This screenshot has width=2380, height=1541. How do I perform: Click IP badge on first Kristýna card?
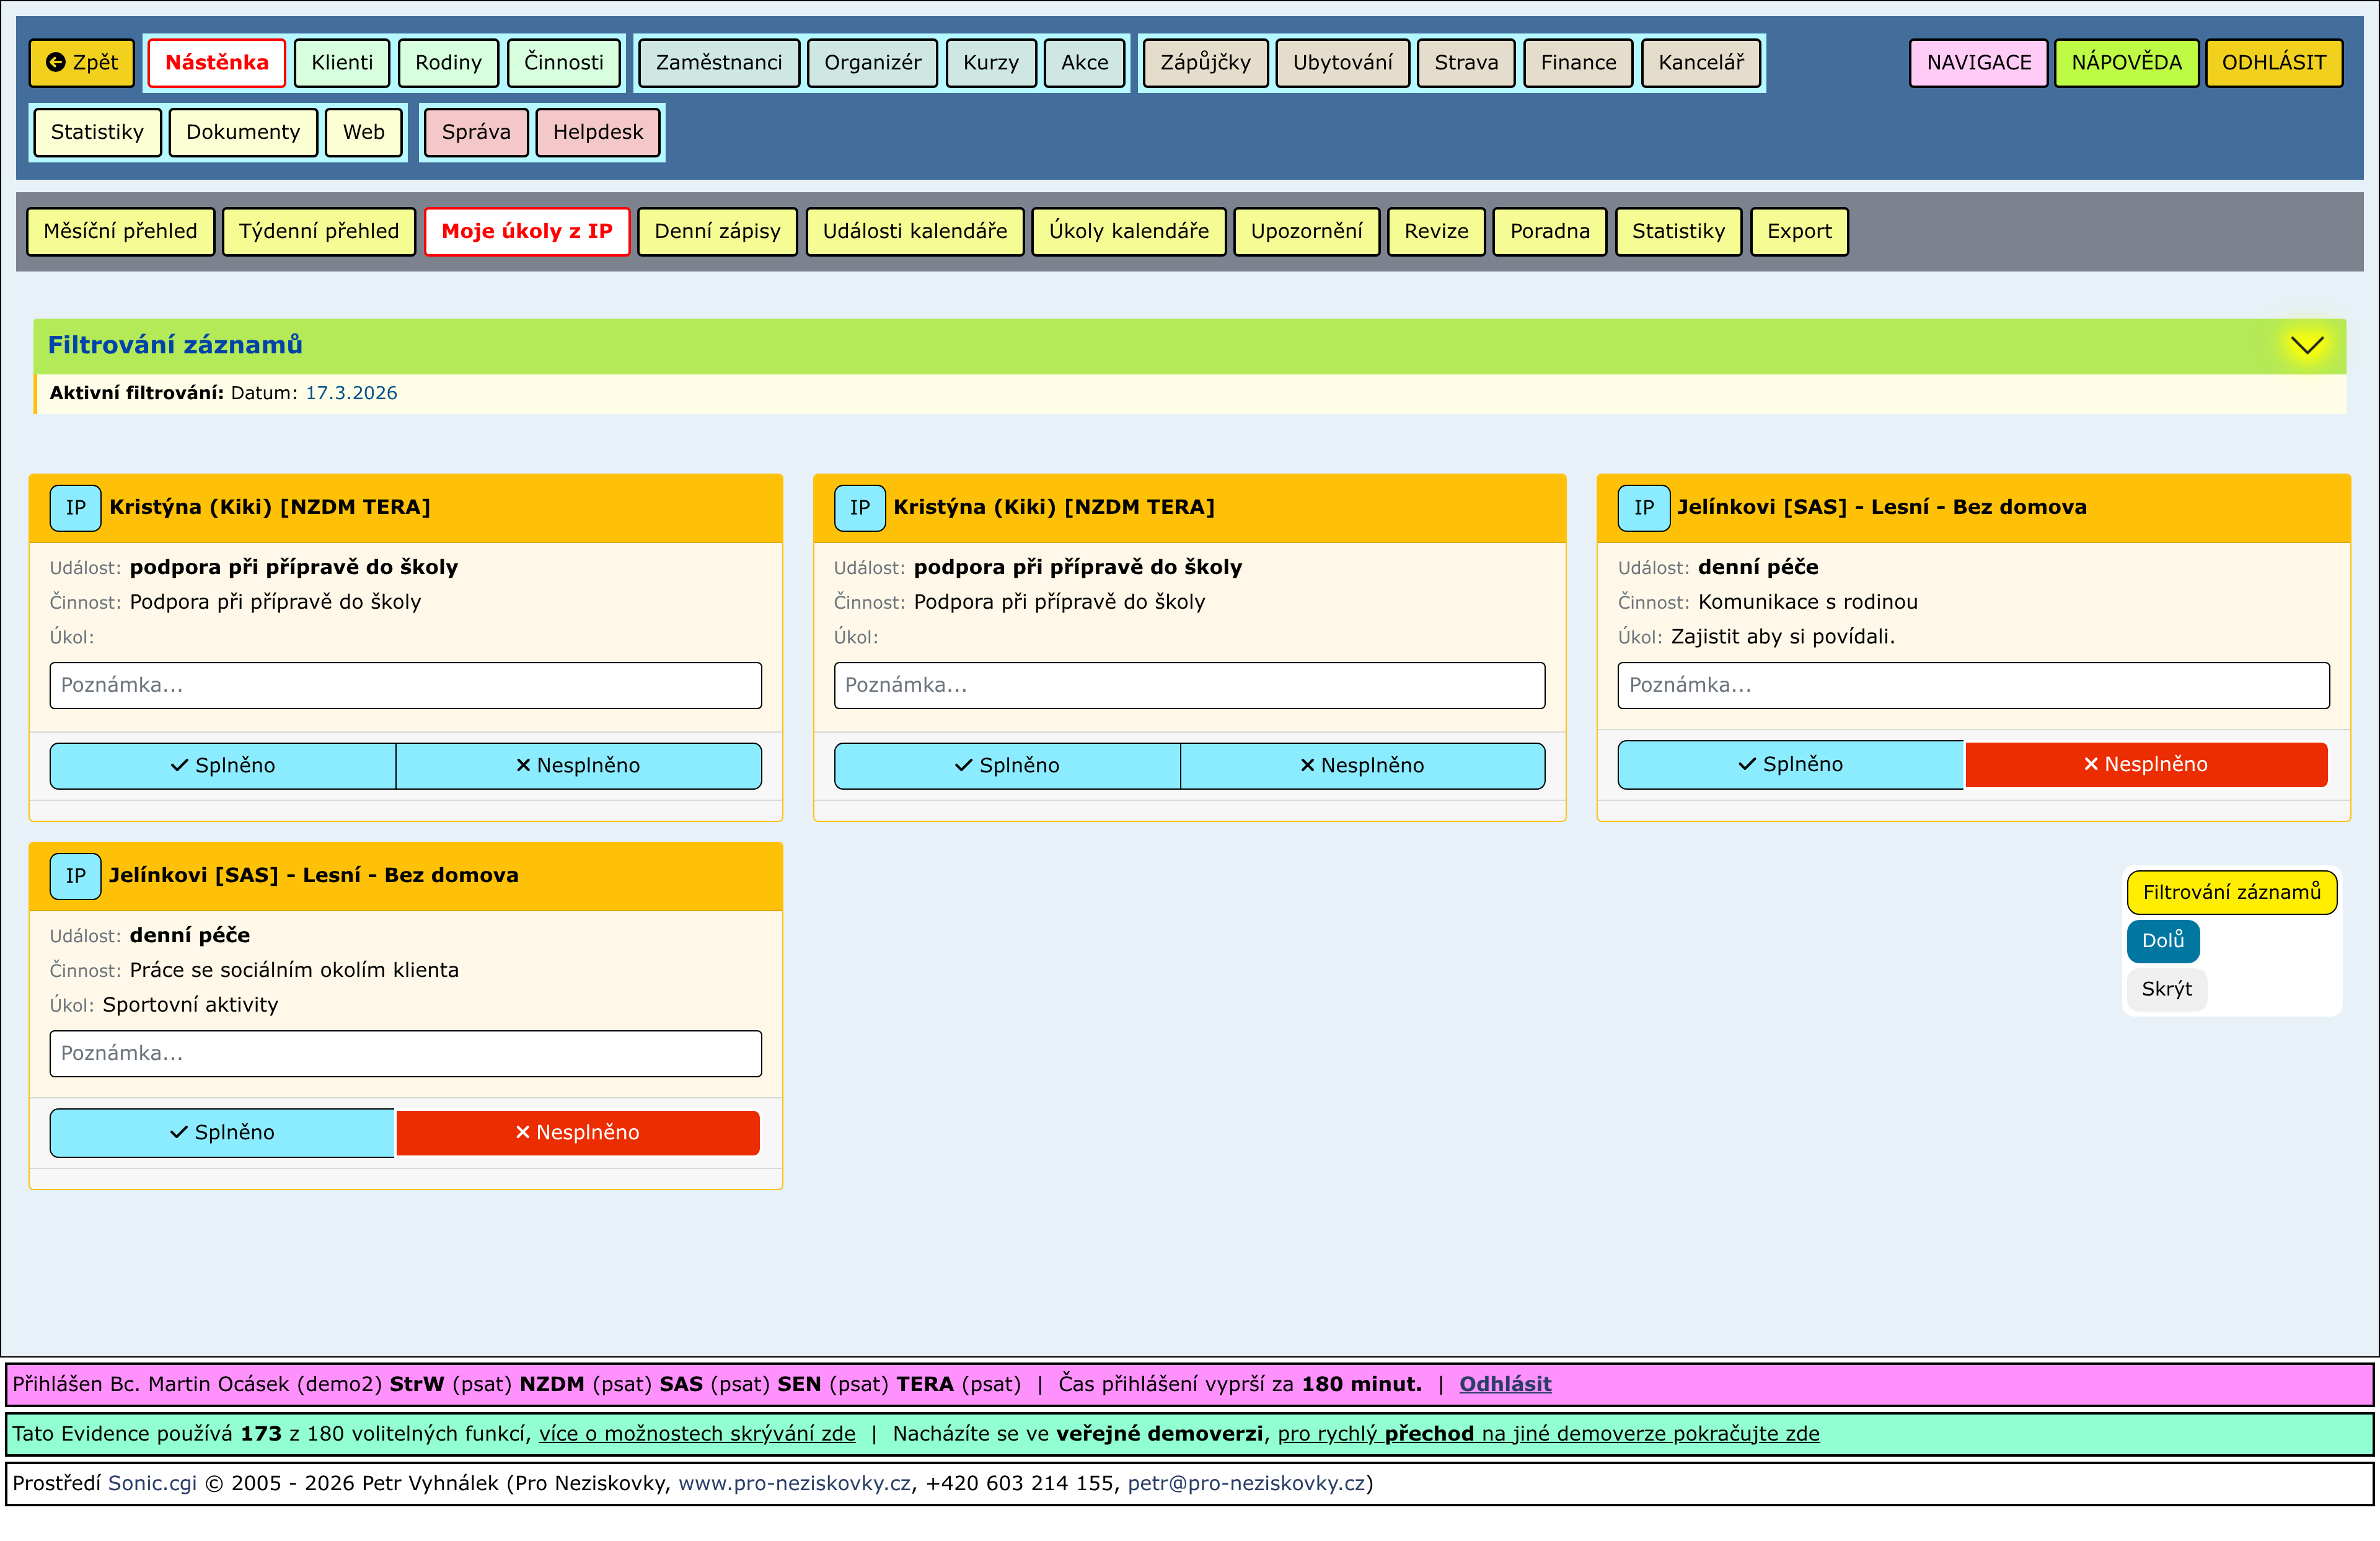tap(75, 507)
